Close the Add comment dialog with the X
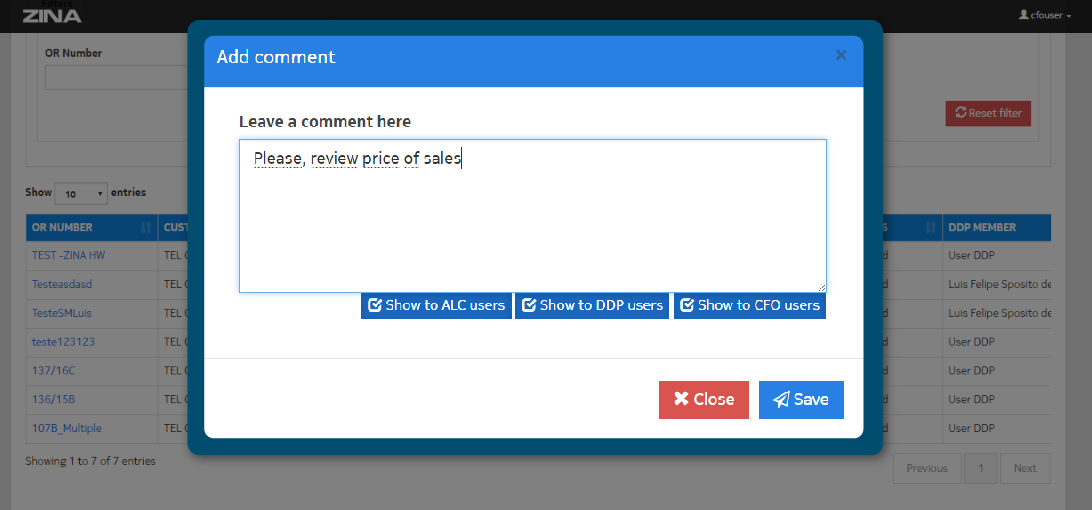Viewport: 1092px width, 510px height. click(841, 55)
